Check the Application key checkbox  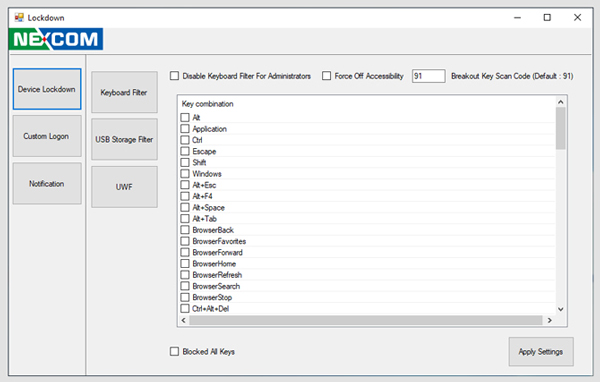pos(185,129)
